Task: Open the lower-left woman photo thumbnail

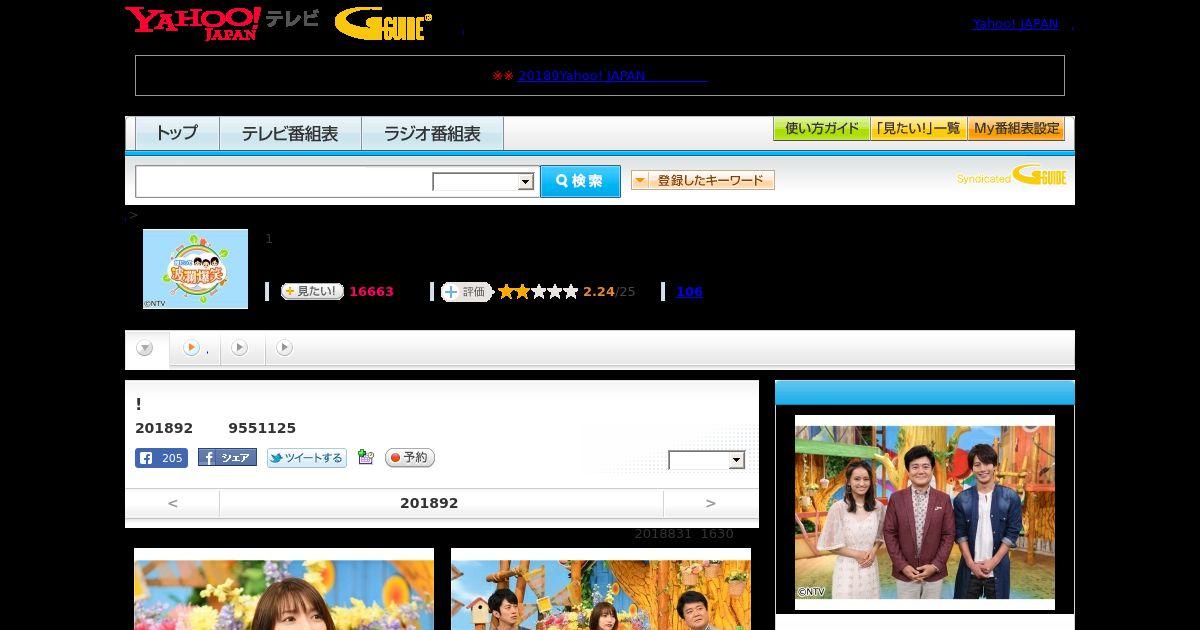Action: [x=284, y=589]
